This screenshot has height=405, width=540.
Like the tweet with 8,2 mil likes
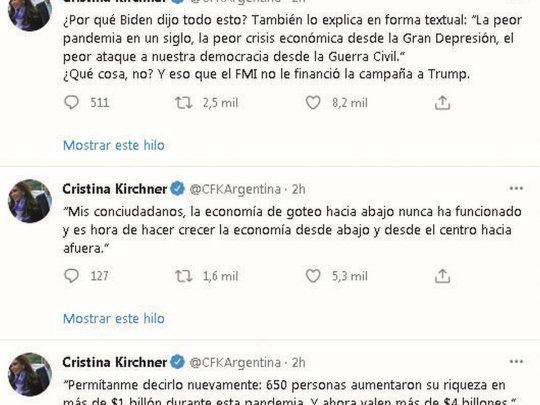tap(313, 103)
